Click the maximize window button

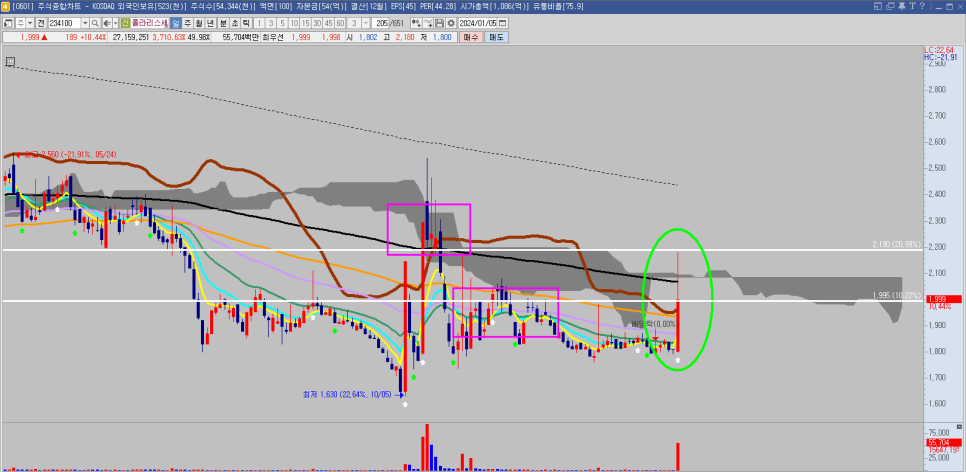tap(948, 6)
